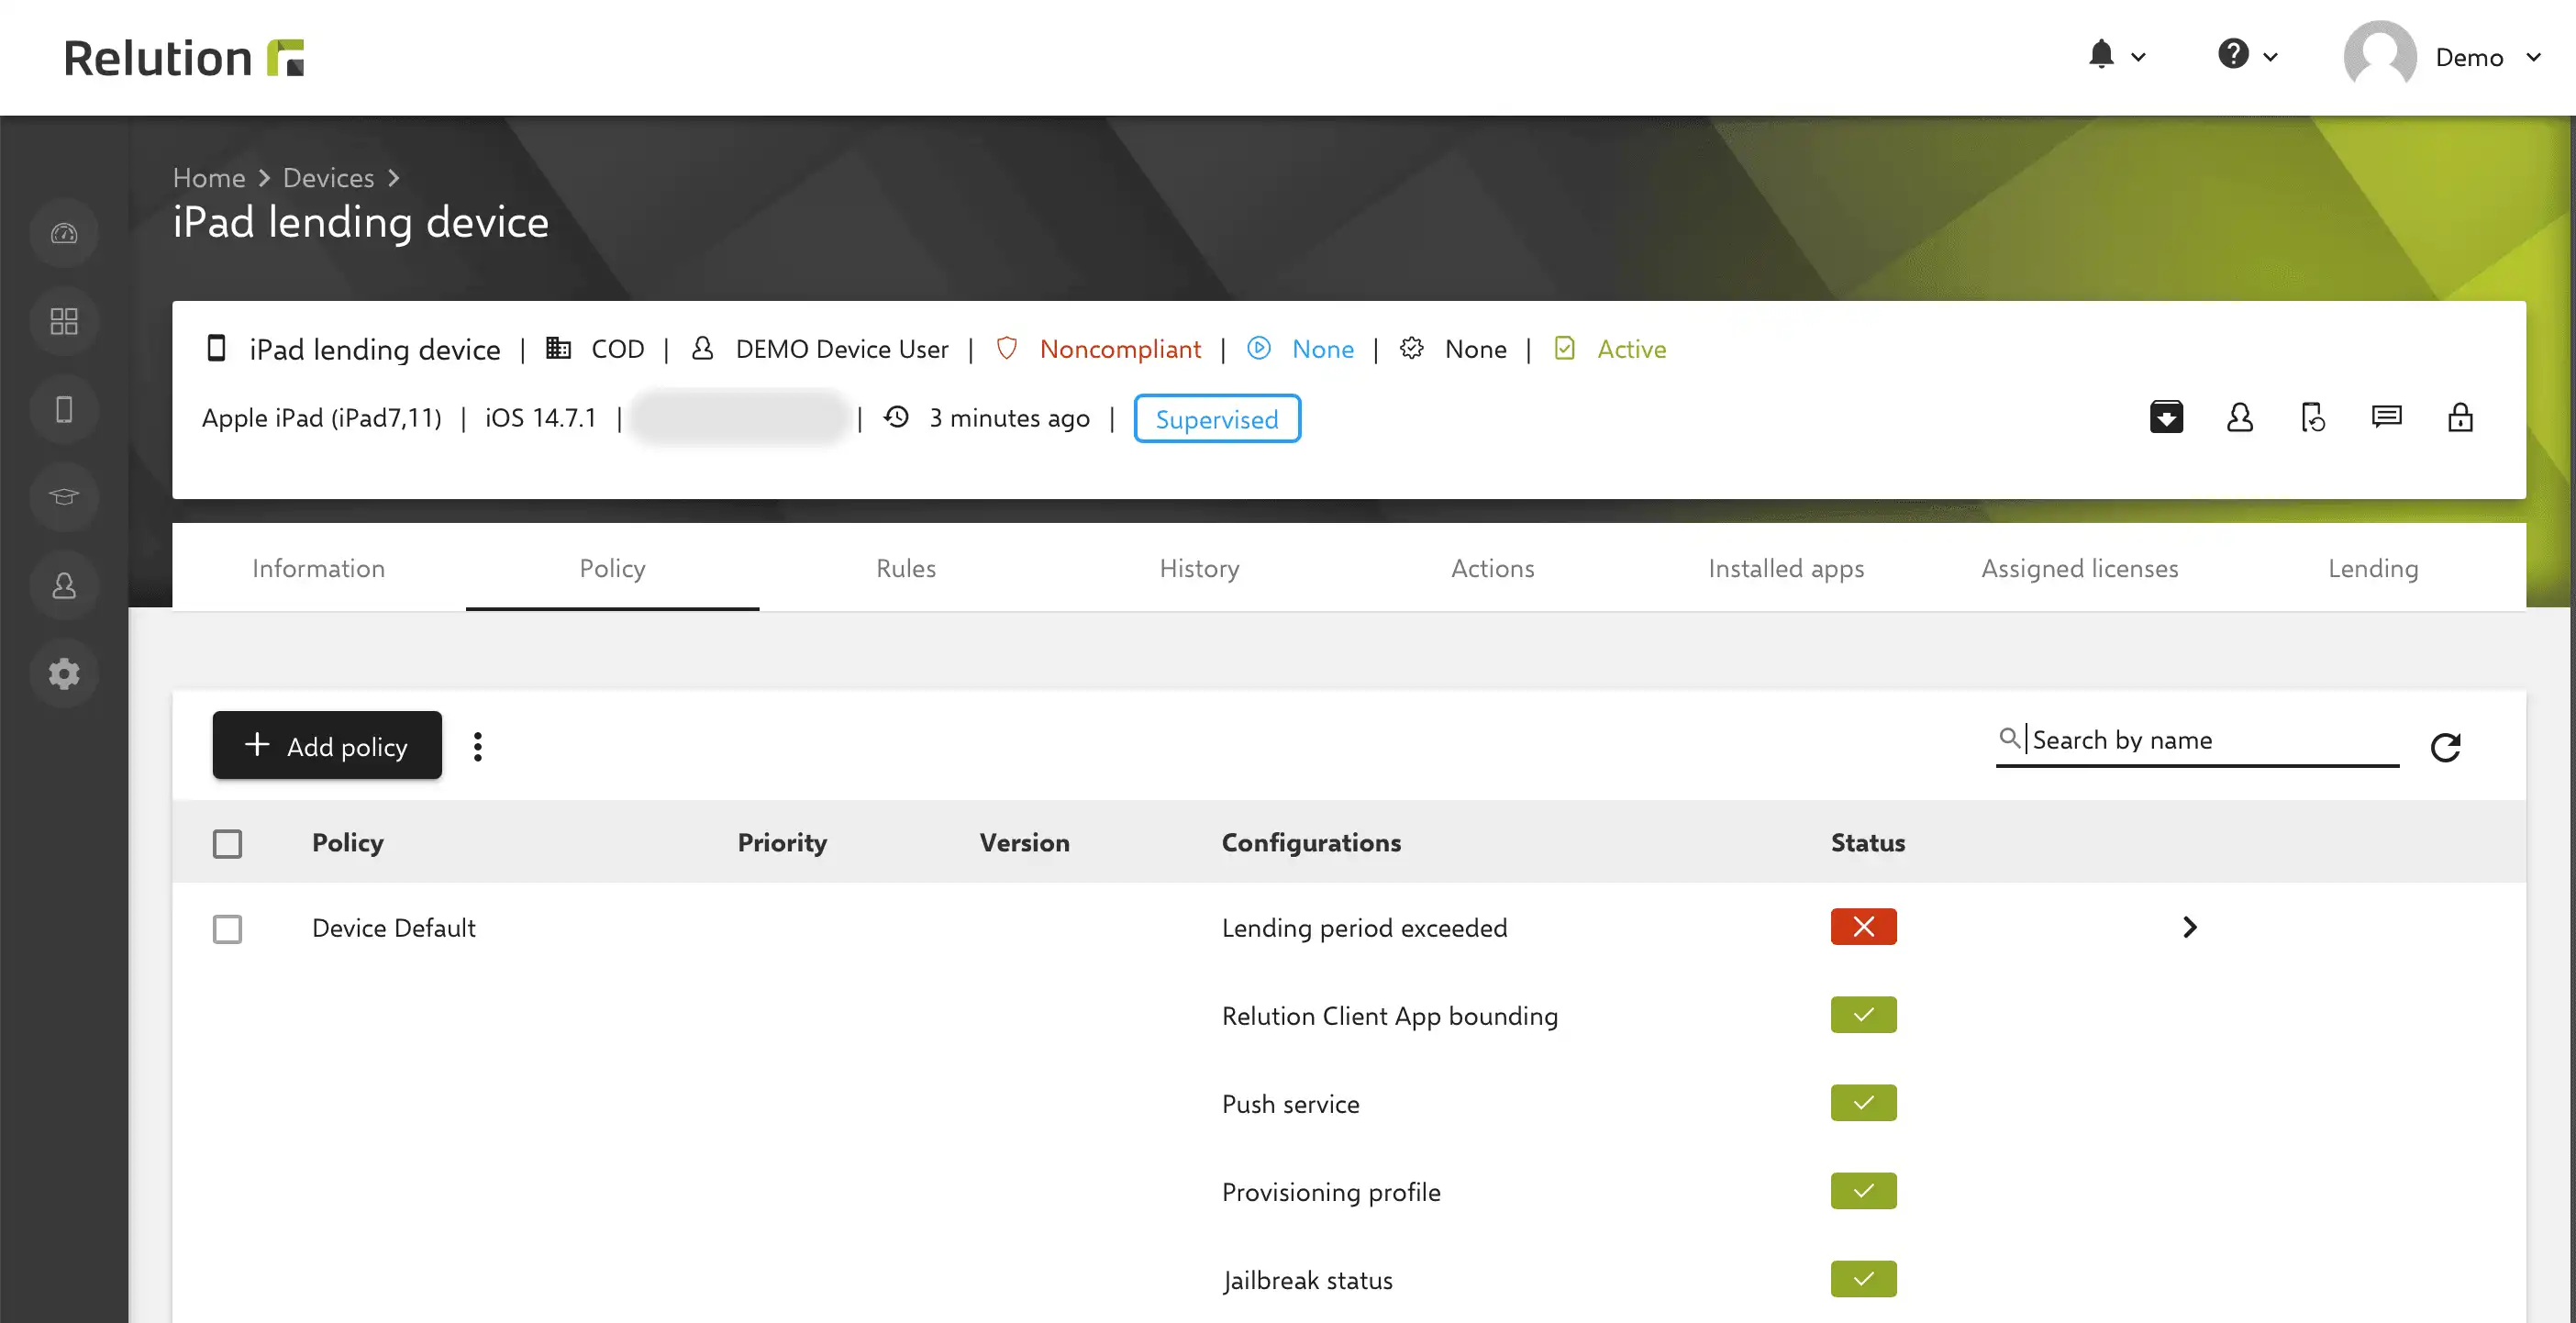Screen dimensions: 2576x1323
Task: Click the send message icon
Action: point(2386,417)
